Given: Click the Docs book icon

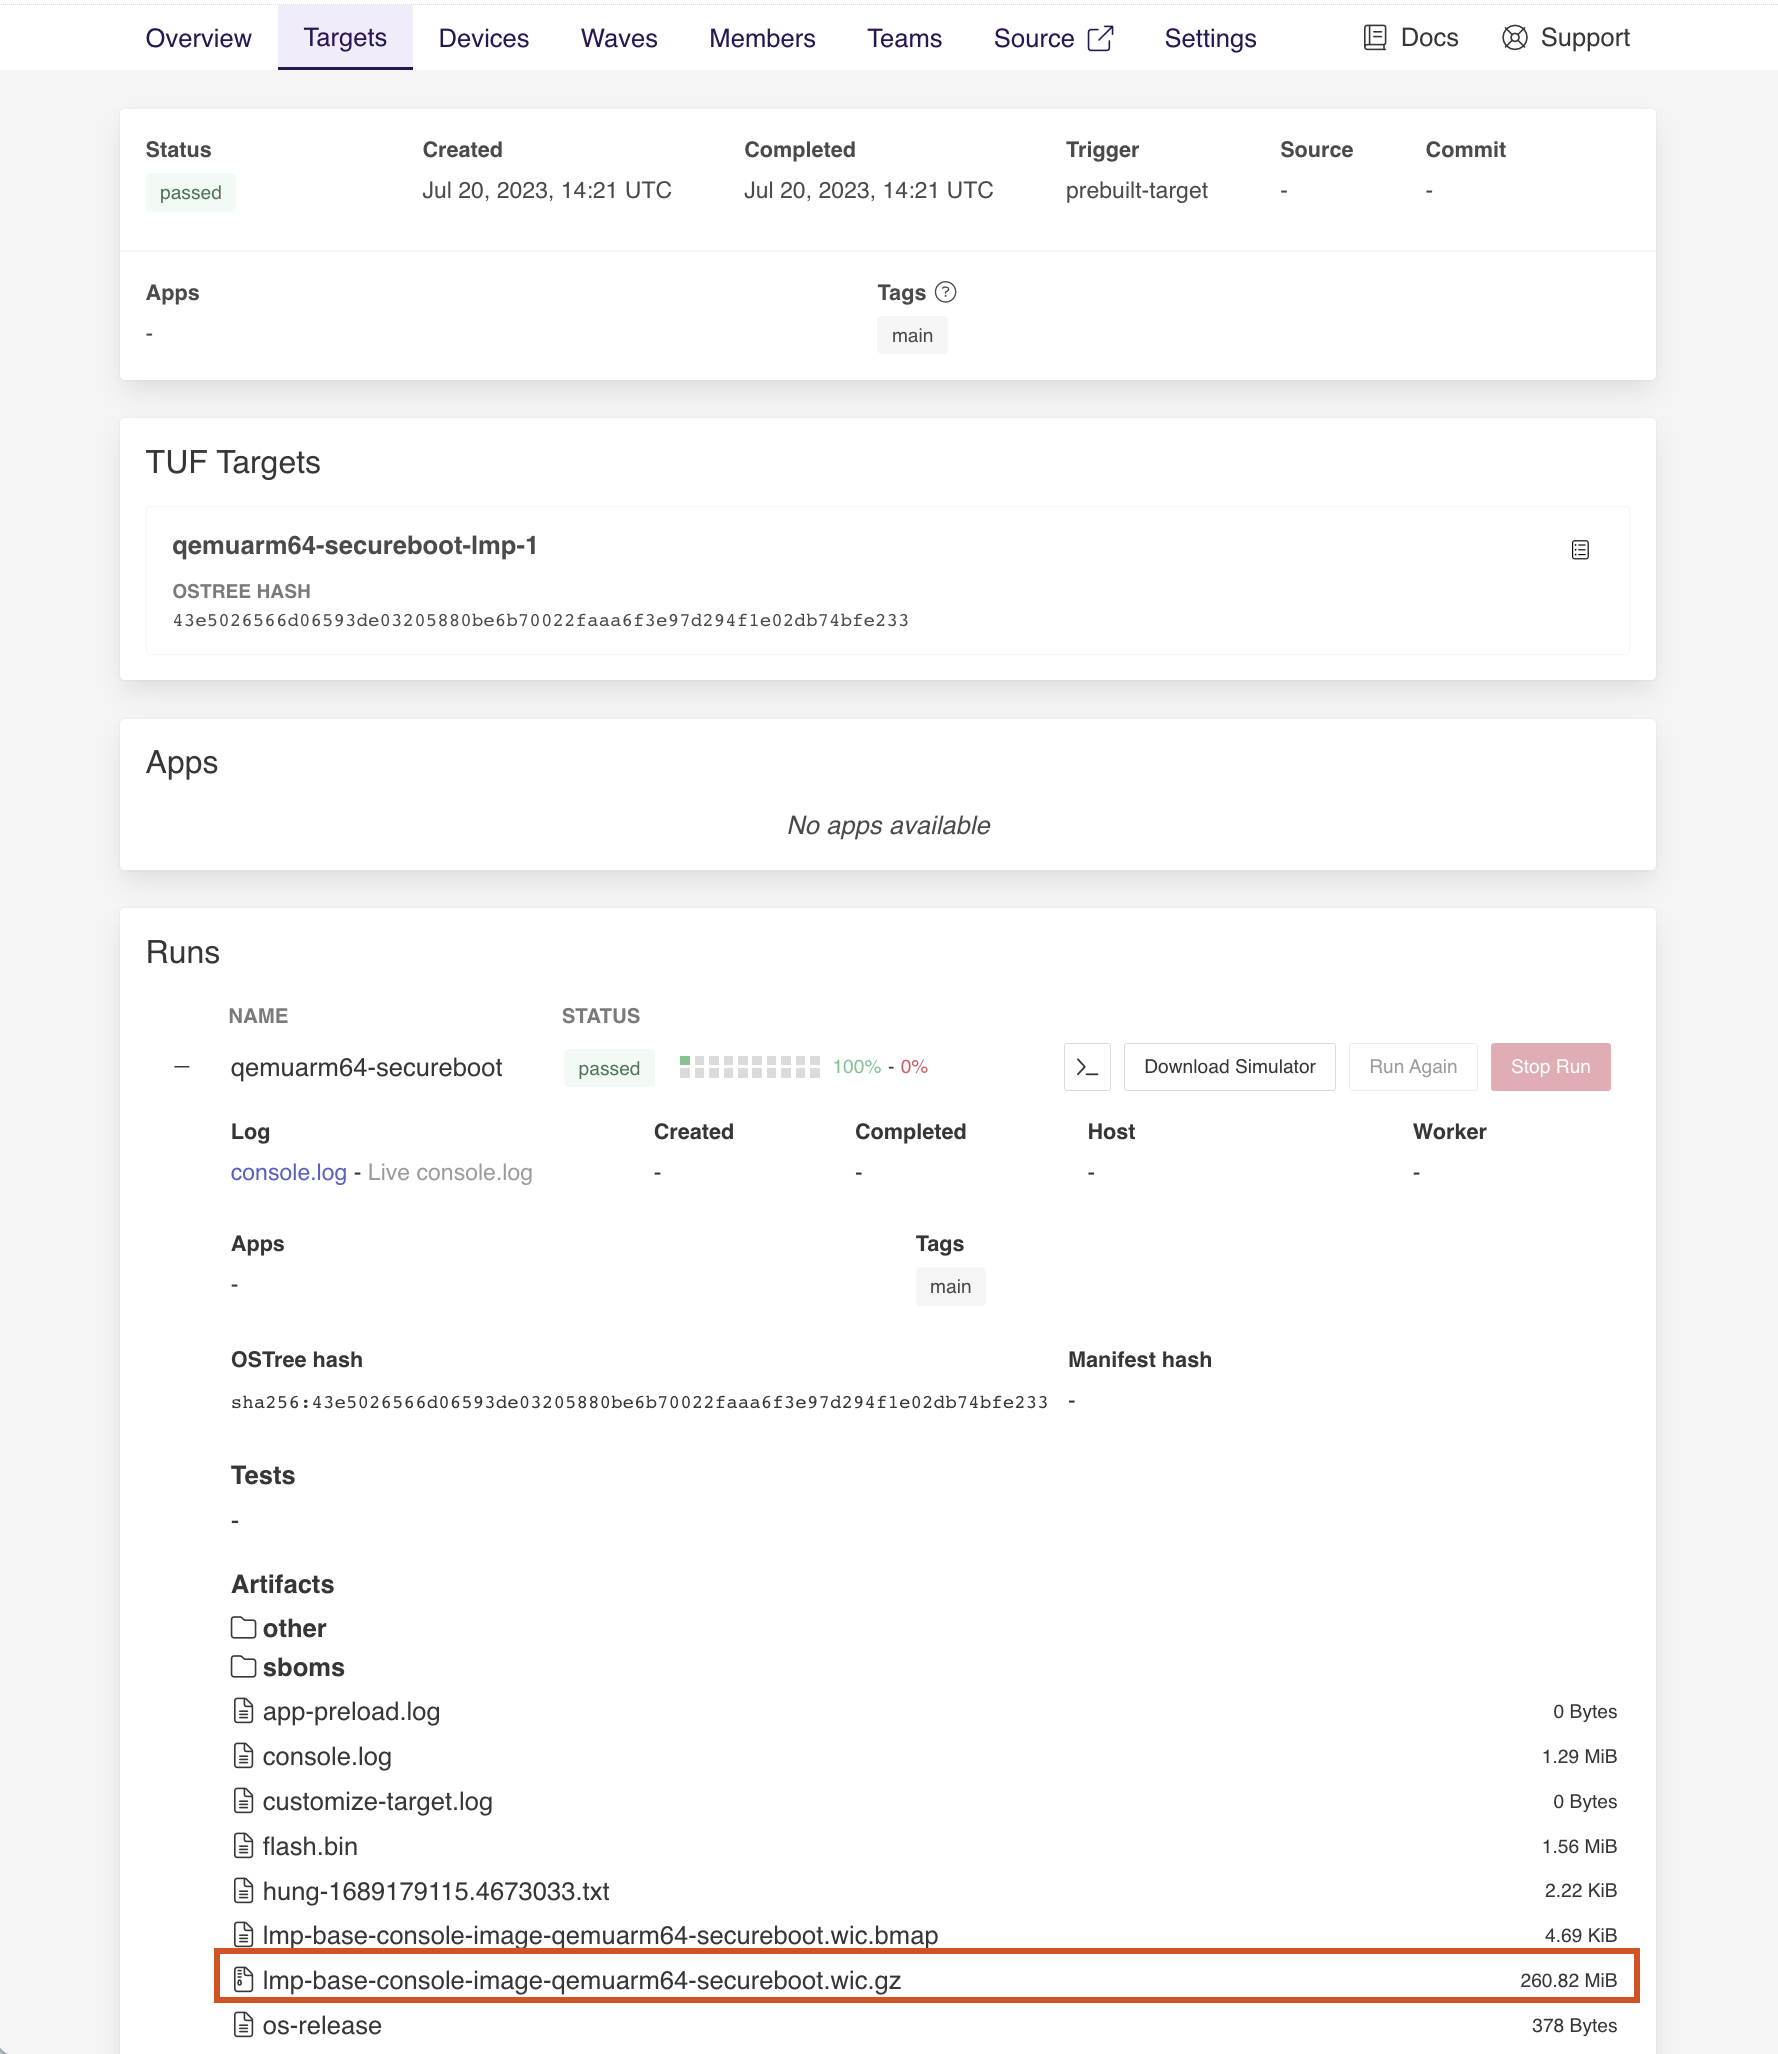Looking at the screenshot, I should pyautogui.click(x=1375, y=38).
